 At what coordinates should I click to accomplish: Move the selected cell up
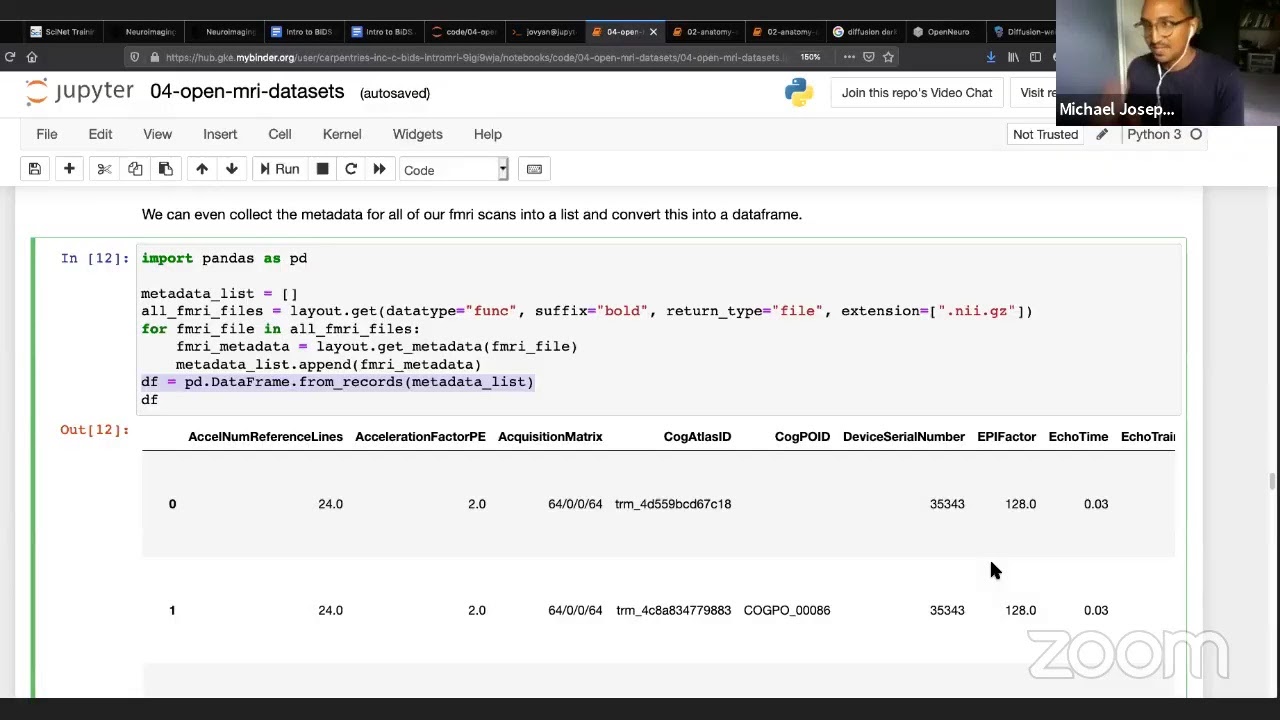(x=201, y=169)
